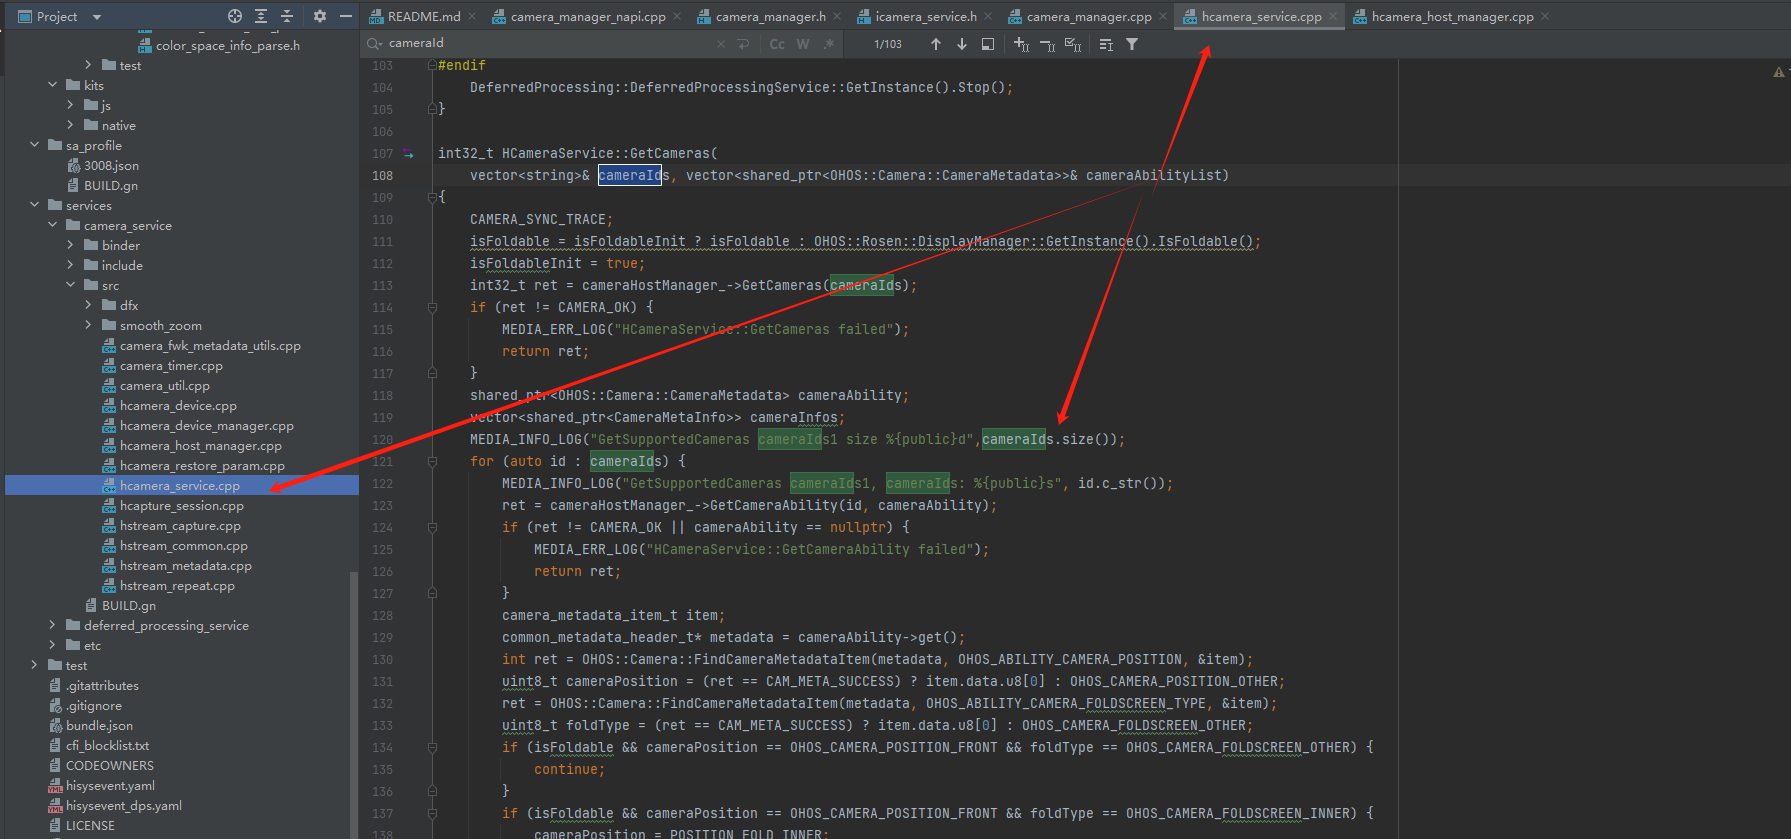This screenshot has height=839, width=1791.
Task: Click the new line icon in search bar
Action: 743,44
